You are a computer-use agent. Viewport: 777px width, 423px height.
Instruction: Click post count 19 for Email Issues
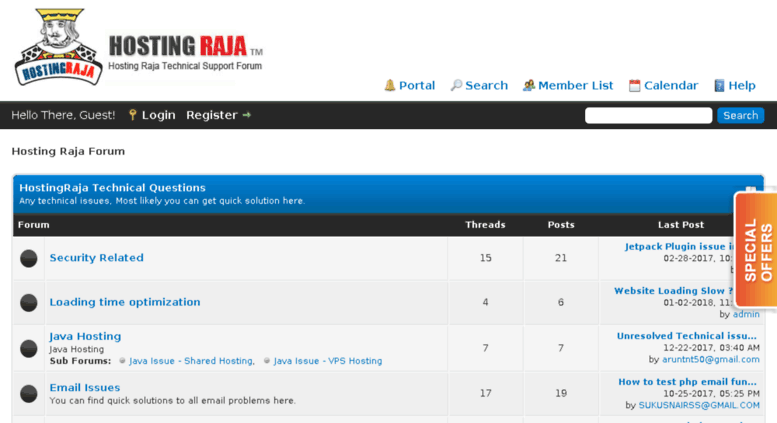561,393
